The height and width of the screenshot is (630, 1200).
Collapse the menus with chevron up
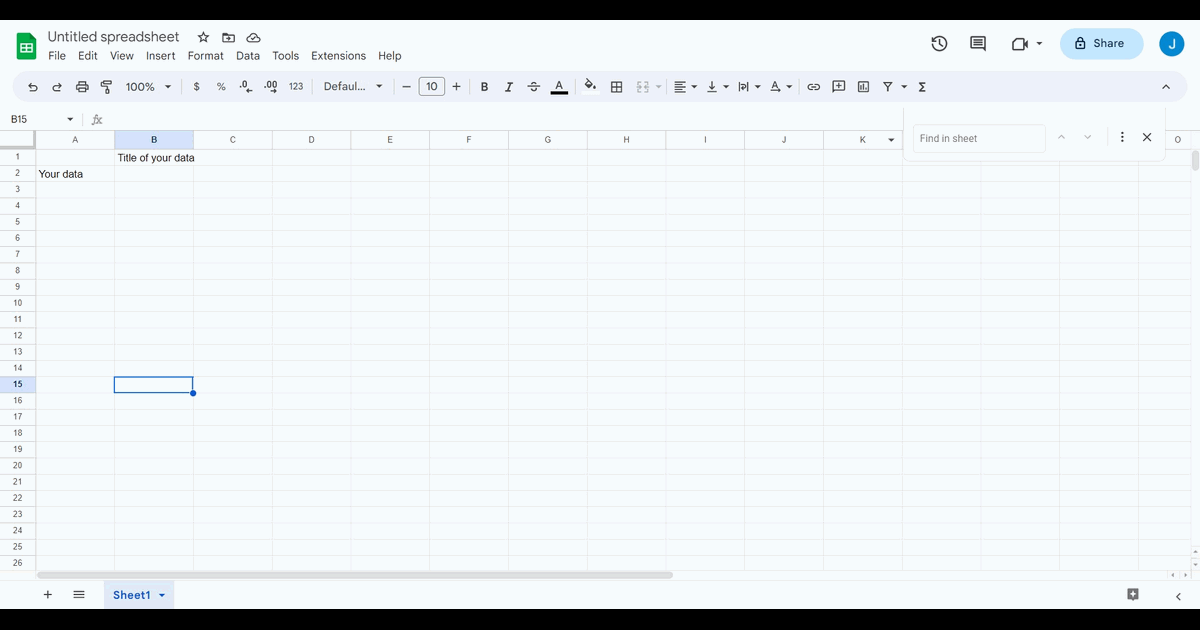pyautogui.click(x=1166, y=87)
